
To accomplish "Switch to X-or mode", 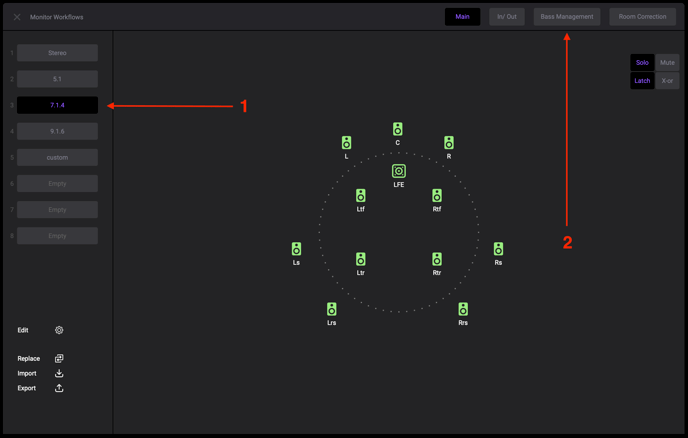I will click(x=667, y=81).
